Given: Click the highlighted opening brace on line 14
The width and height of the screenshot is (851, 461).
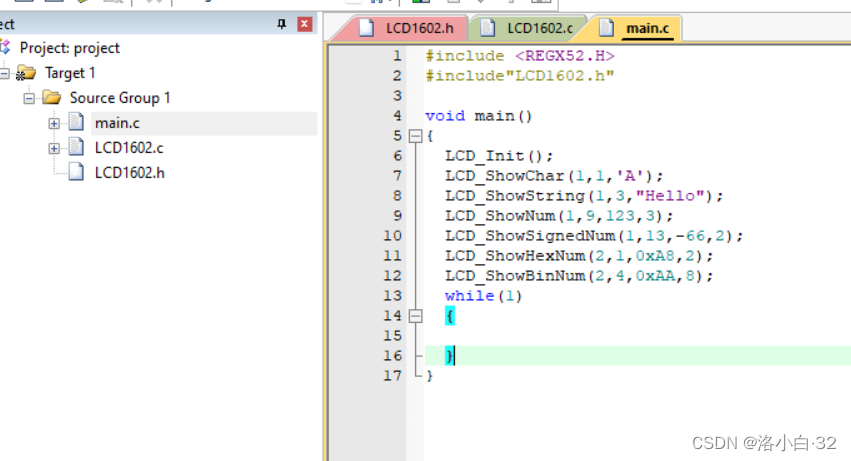Looking at the screenshot, I should click(449, 316).
